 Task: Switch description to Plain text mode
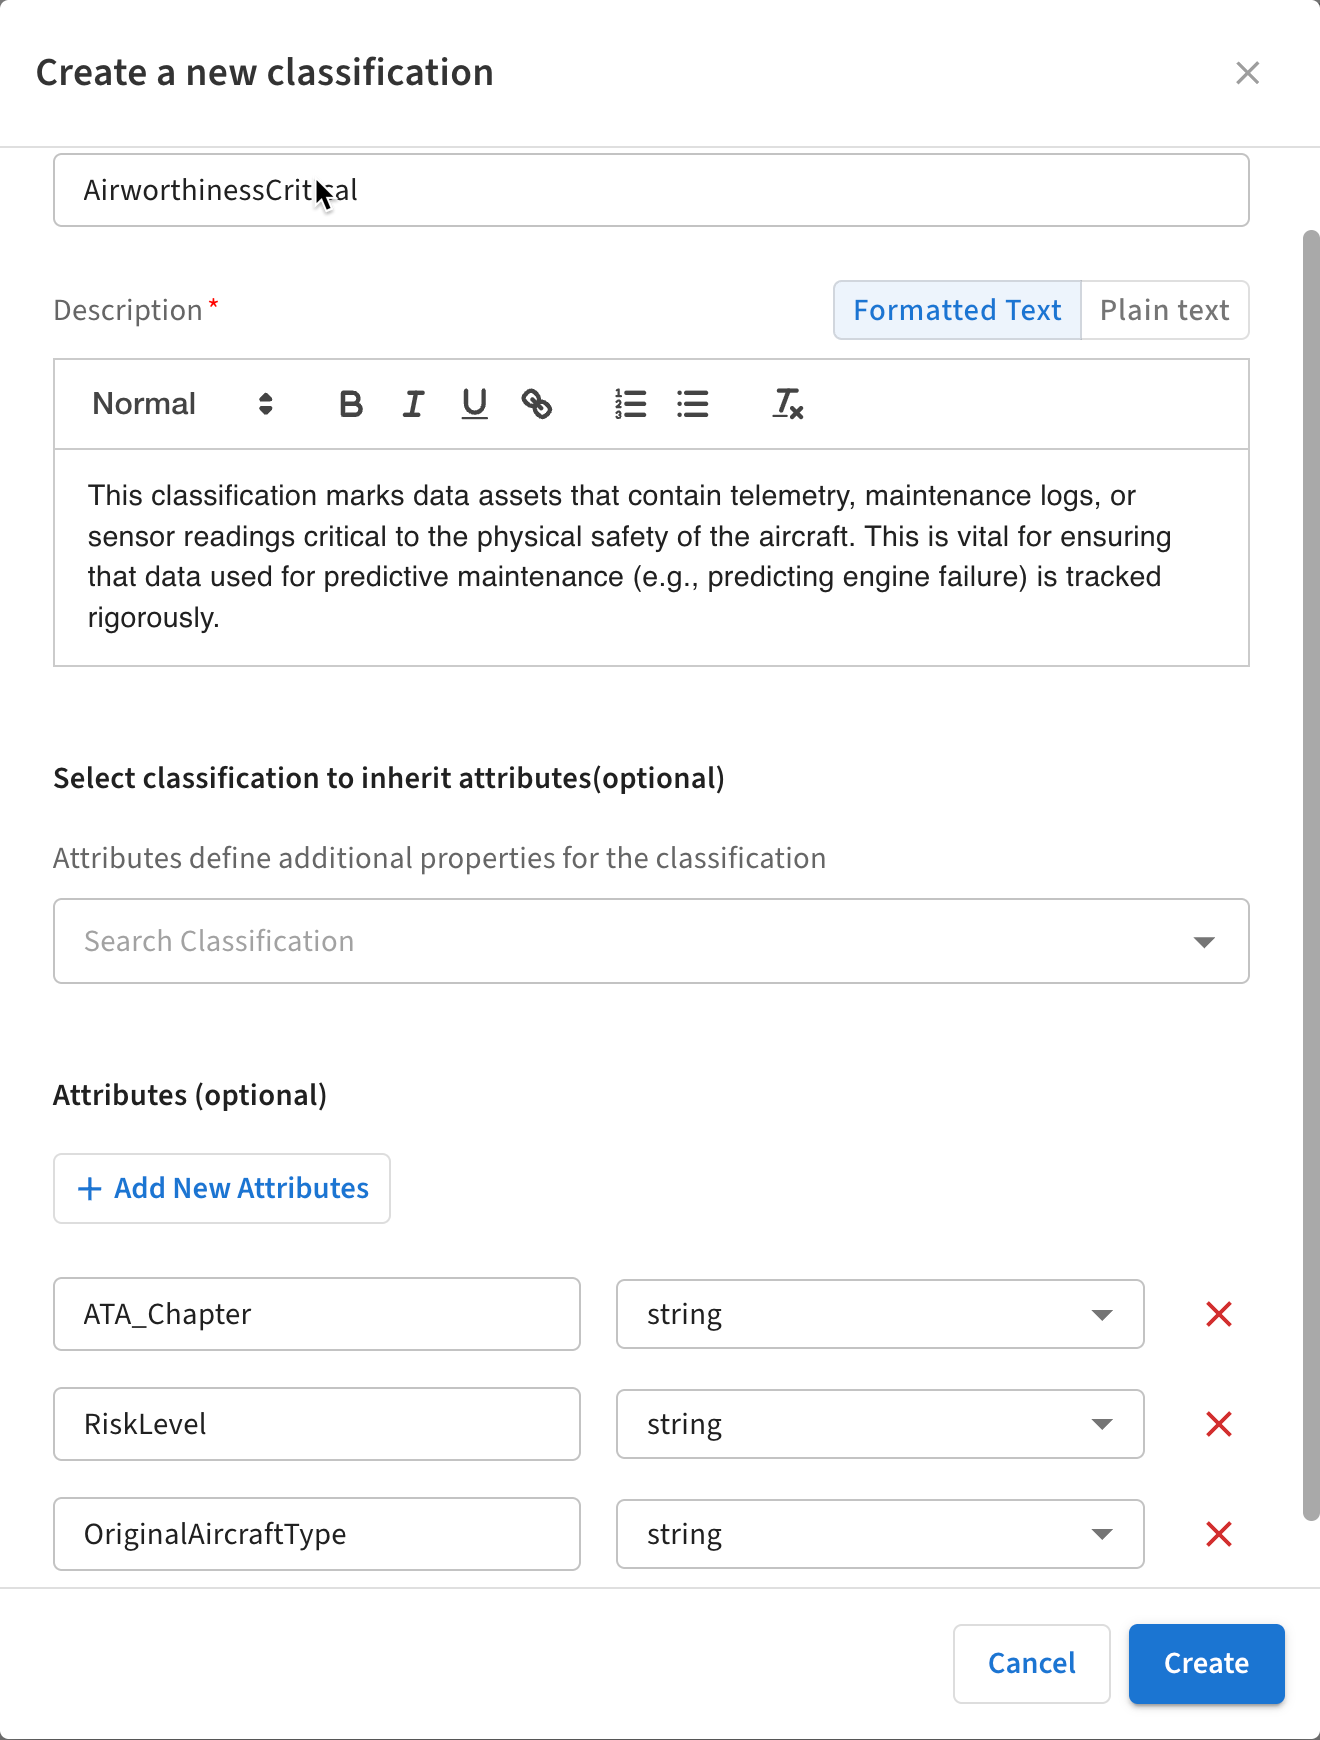pos(1164,310)
